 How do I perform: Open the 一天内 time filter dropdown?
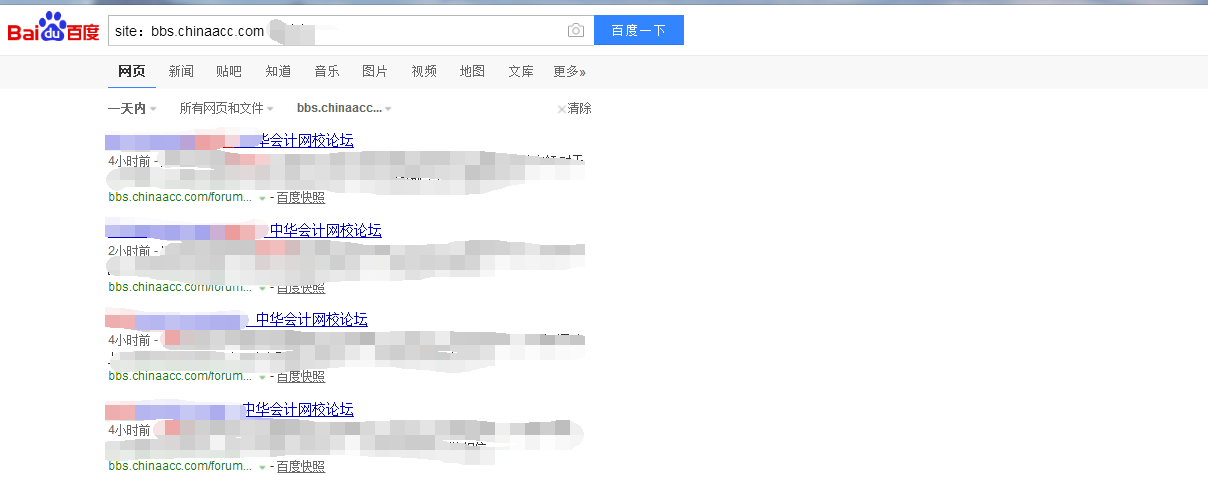(x=132, y=108)
